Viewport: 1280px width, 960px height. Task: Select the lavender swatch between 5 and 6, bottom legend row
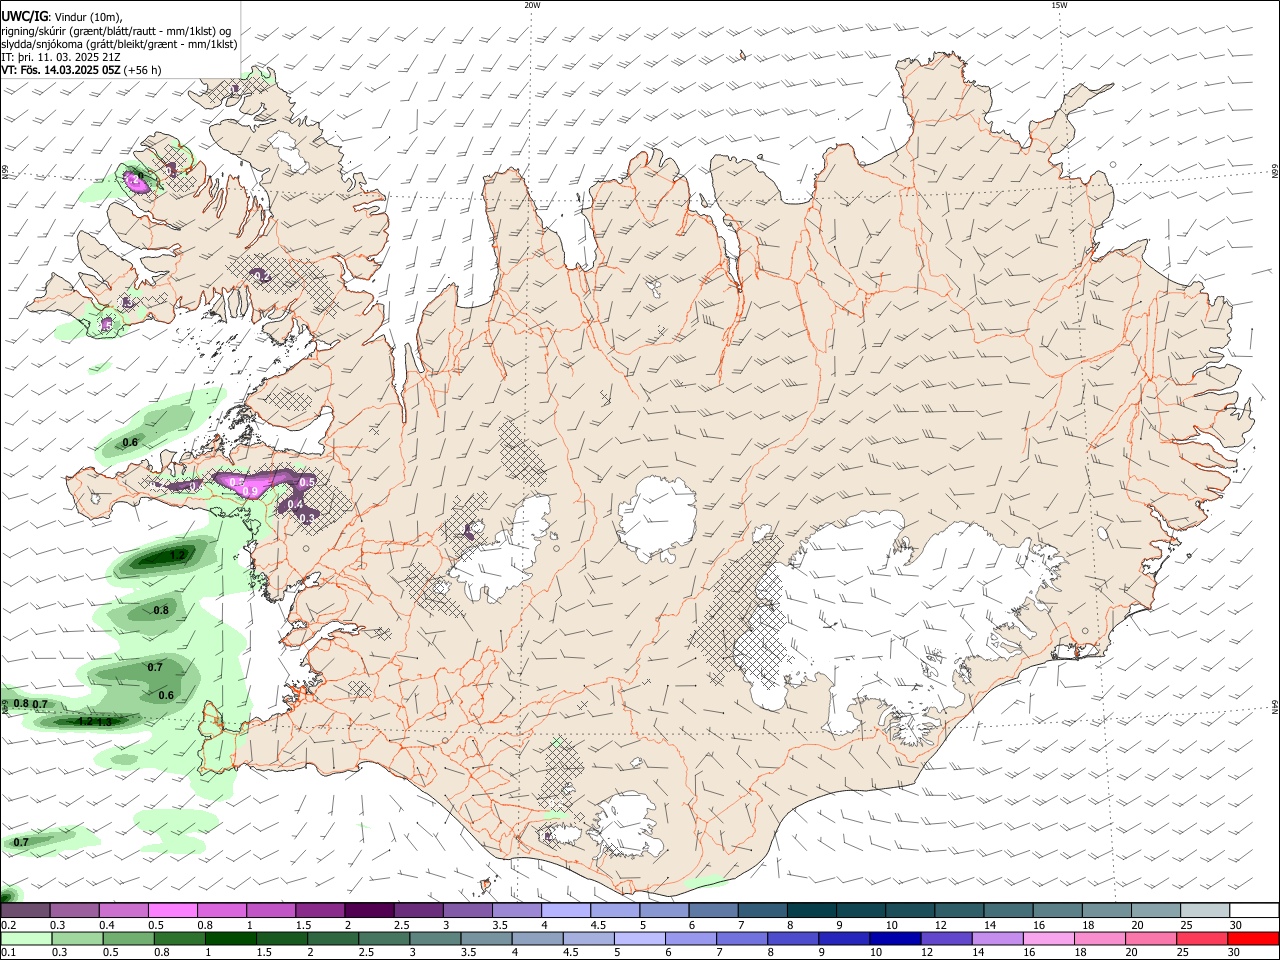point(639,939)
